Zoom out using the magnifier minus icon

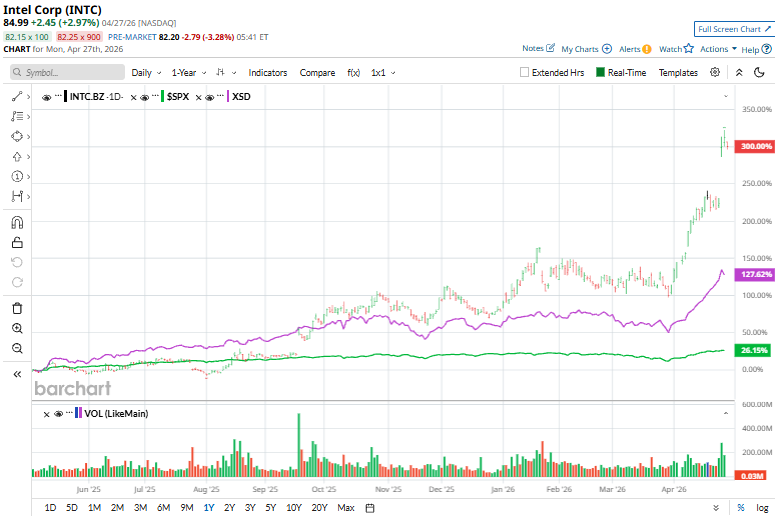(17, 348)
